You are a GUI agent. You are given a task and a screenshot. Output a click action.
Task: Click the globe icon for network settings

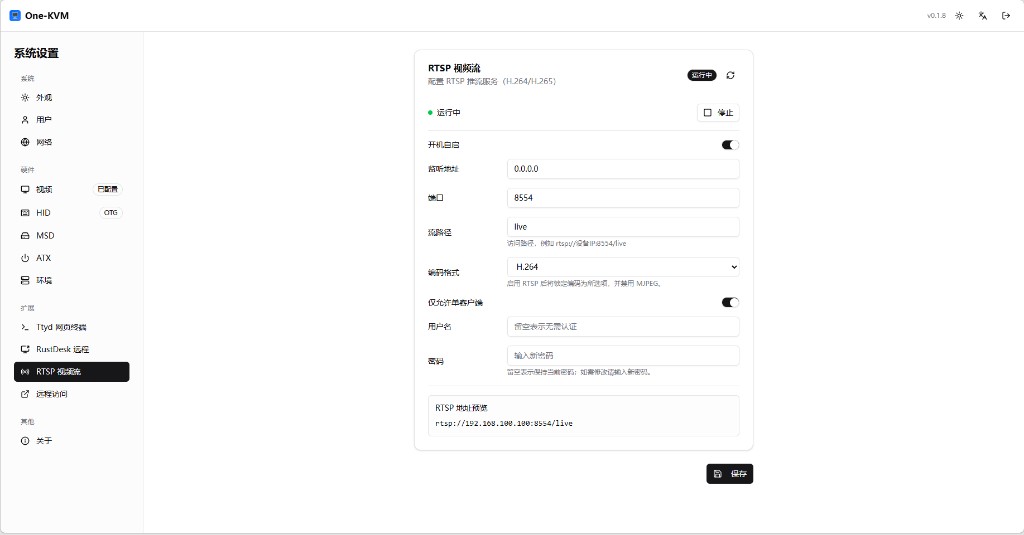click(x=26, y=142)
